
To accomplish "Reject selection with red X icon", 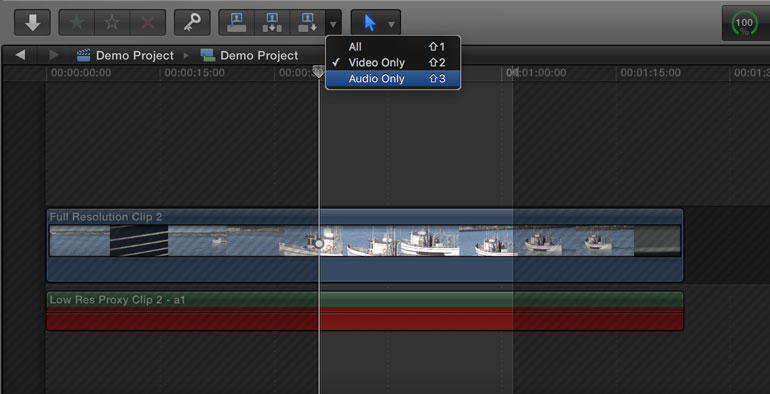I will [148, 23].
